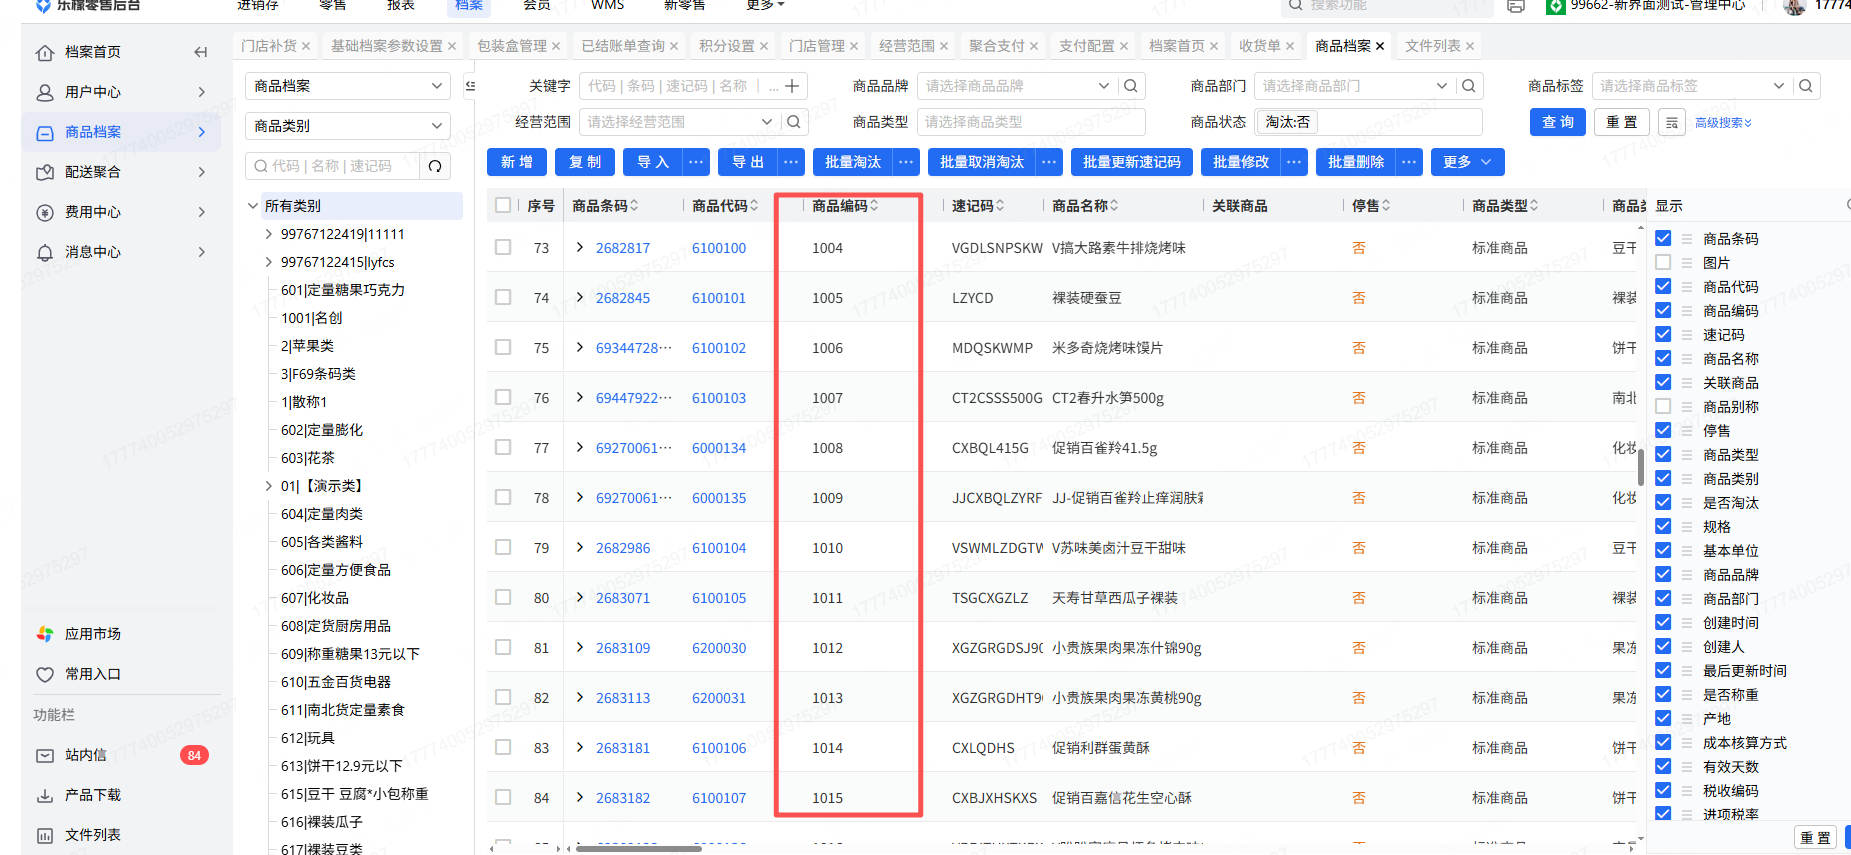1851x855 pixels.
Task: Click the 批量更新速记码 button
Action: (1132, 162)
